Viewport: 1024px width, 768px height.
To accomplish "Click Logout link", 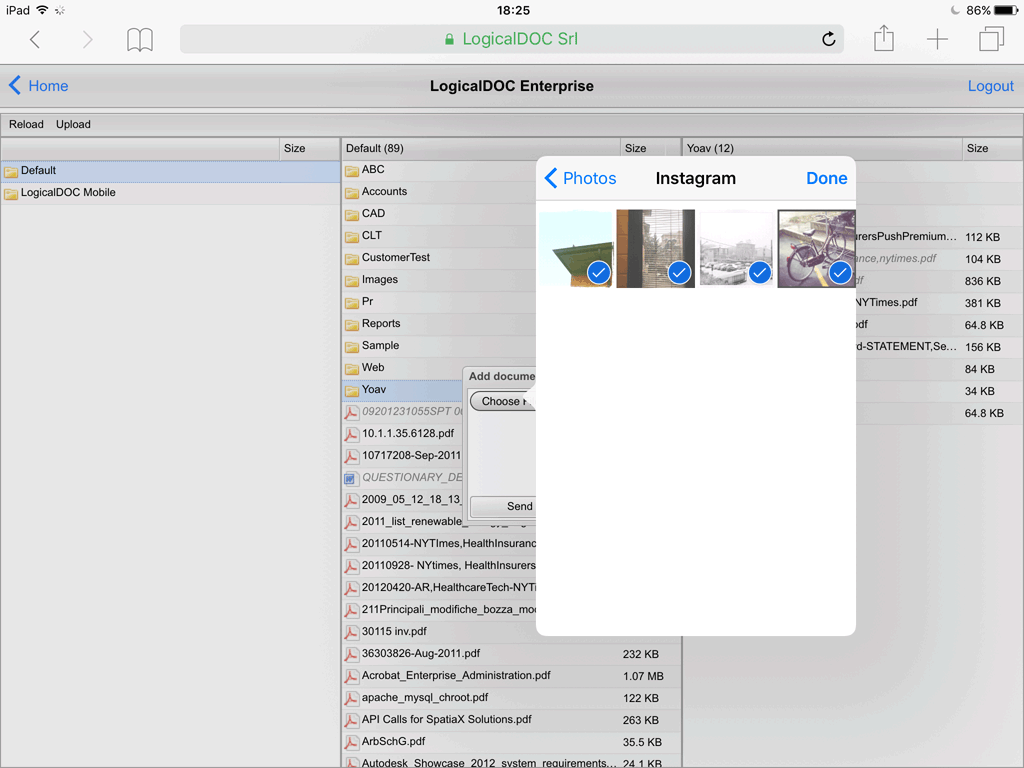I will pos(990,86).
